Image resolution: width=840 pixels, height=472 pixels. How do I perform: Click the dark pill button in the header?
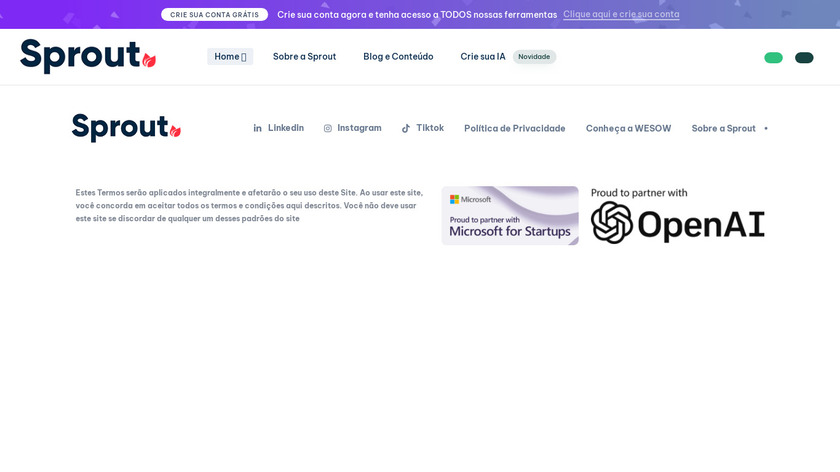click(804, 57)
